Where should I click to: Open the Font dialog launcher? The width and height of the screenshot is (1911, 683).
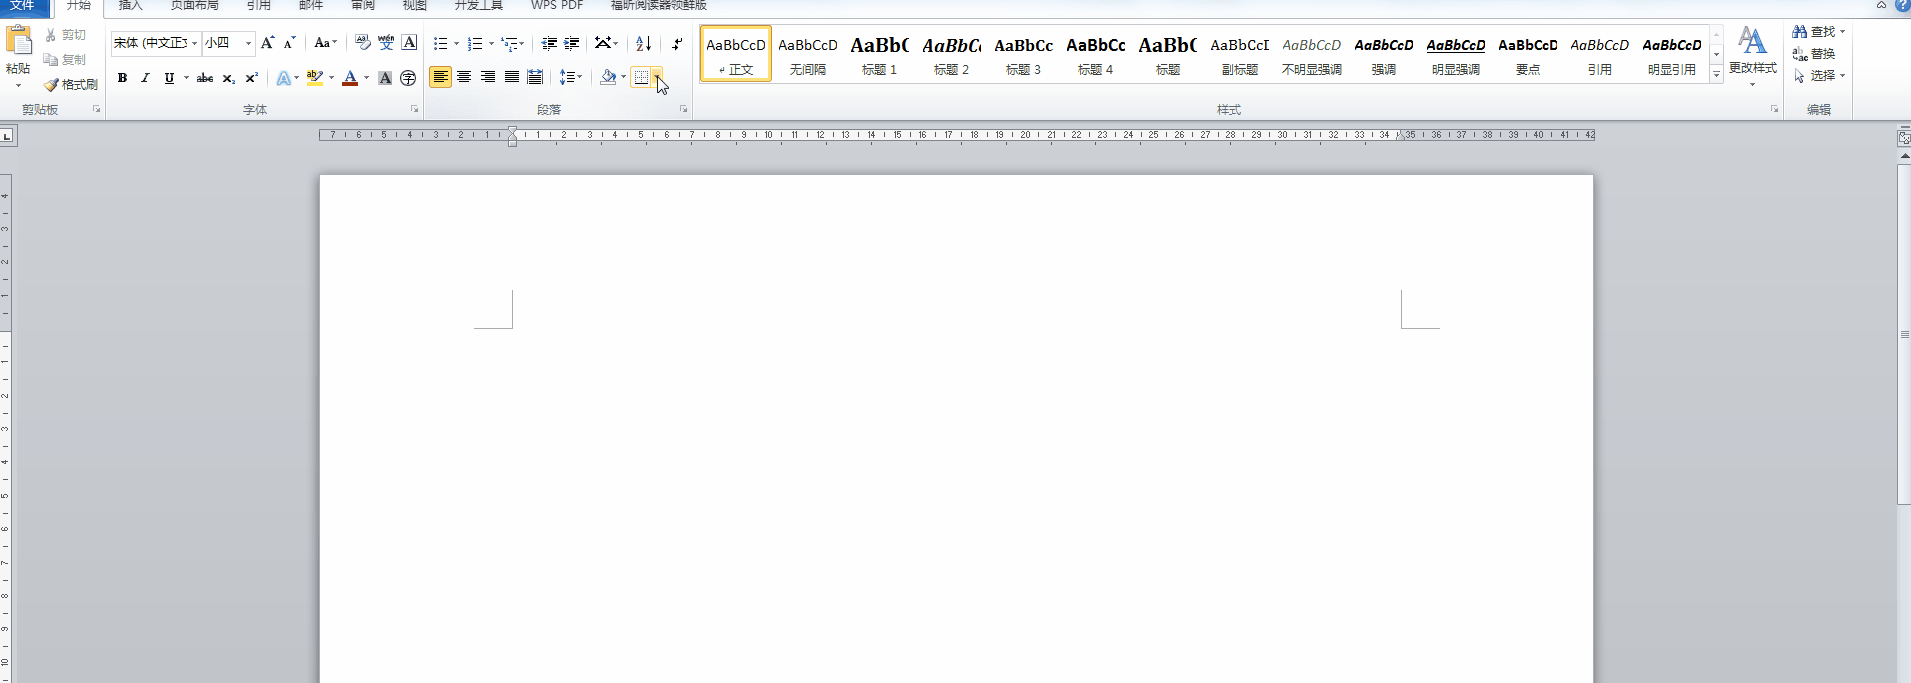click(x=414, y=109)
